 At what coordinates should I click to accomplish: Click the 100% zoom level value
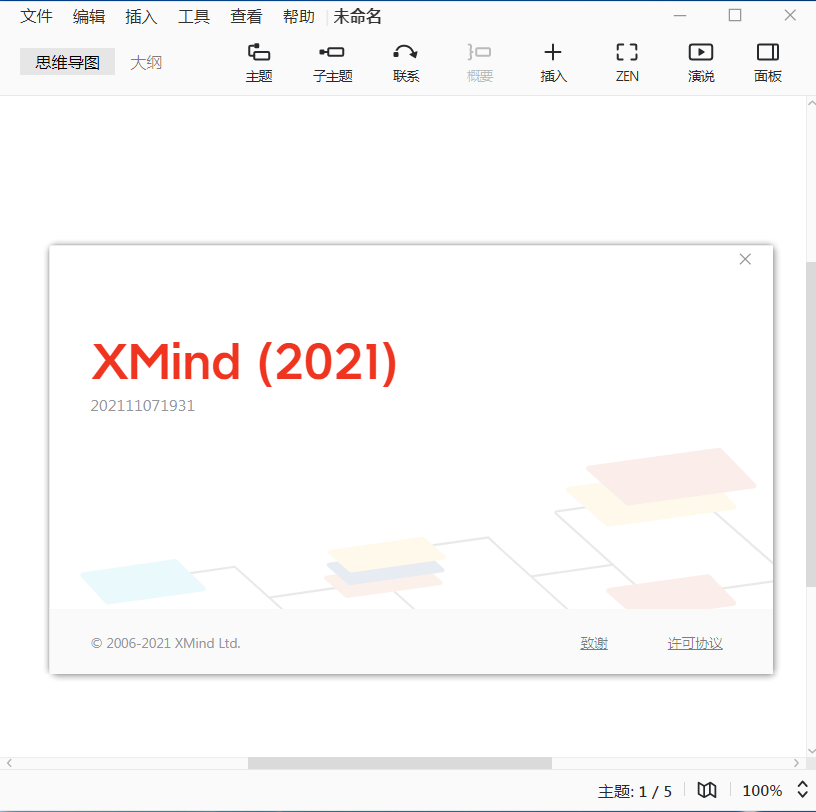point(762,791)
